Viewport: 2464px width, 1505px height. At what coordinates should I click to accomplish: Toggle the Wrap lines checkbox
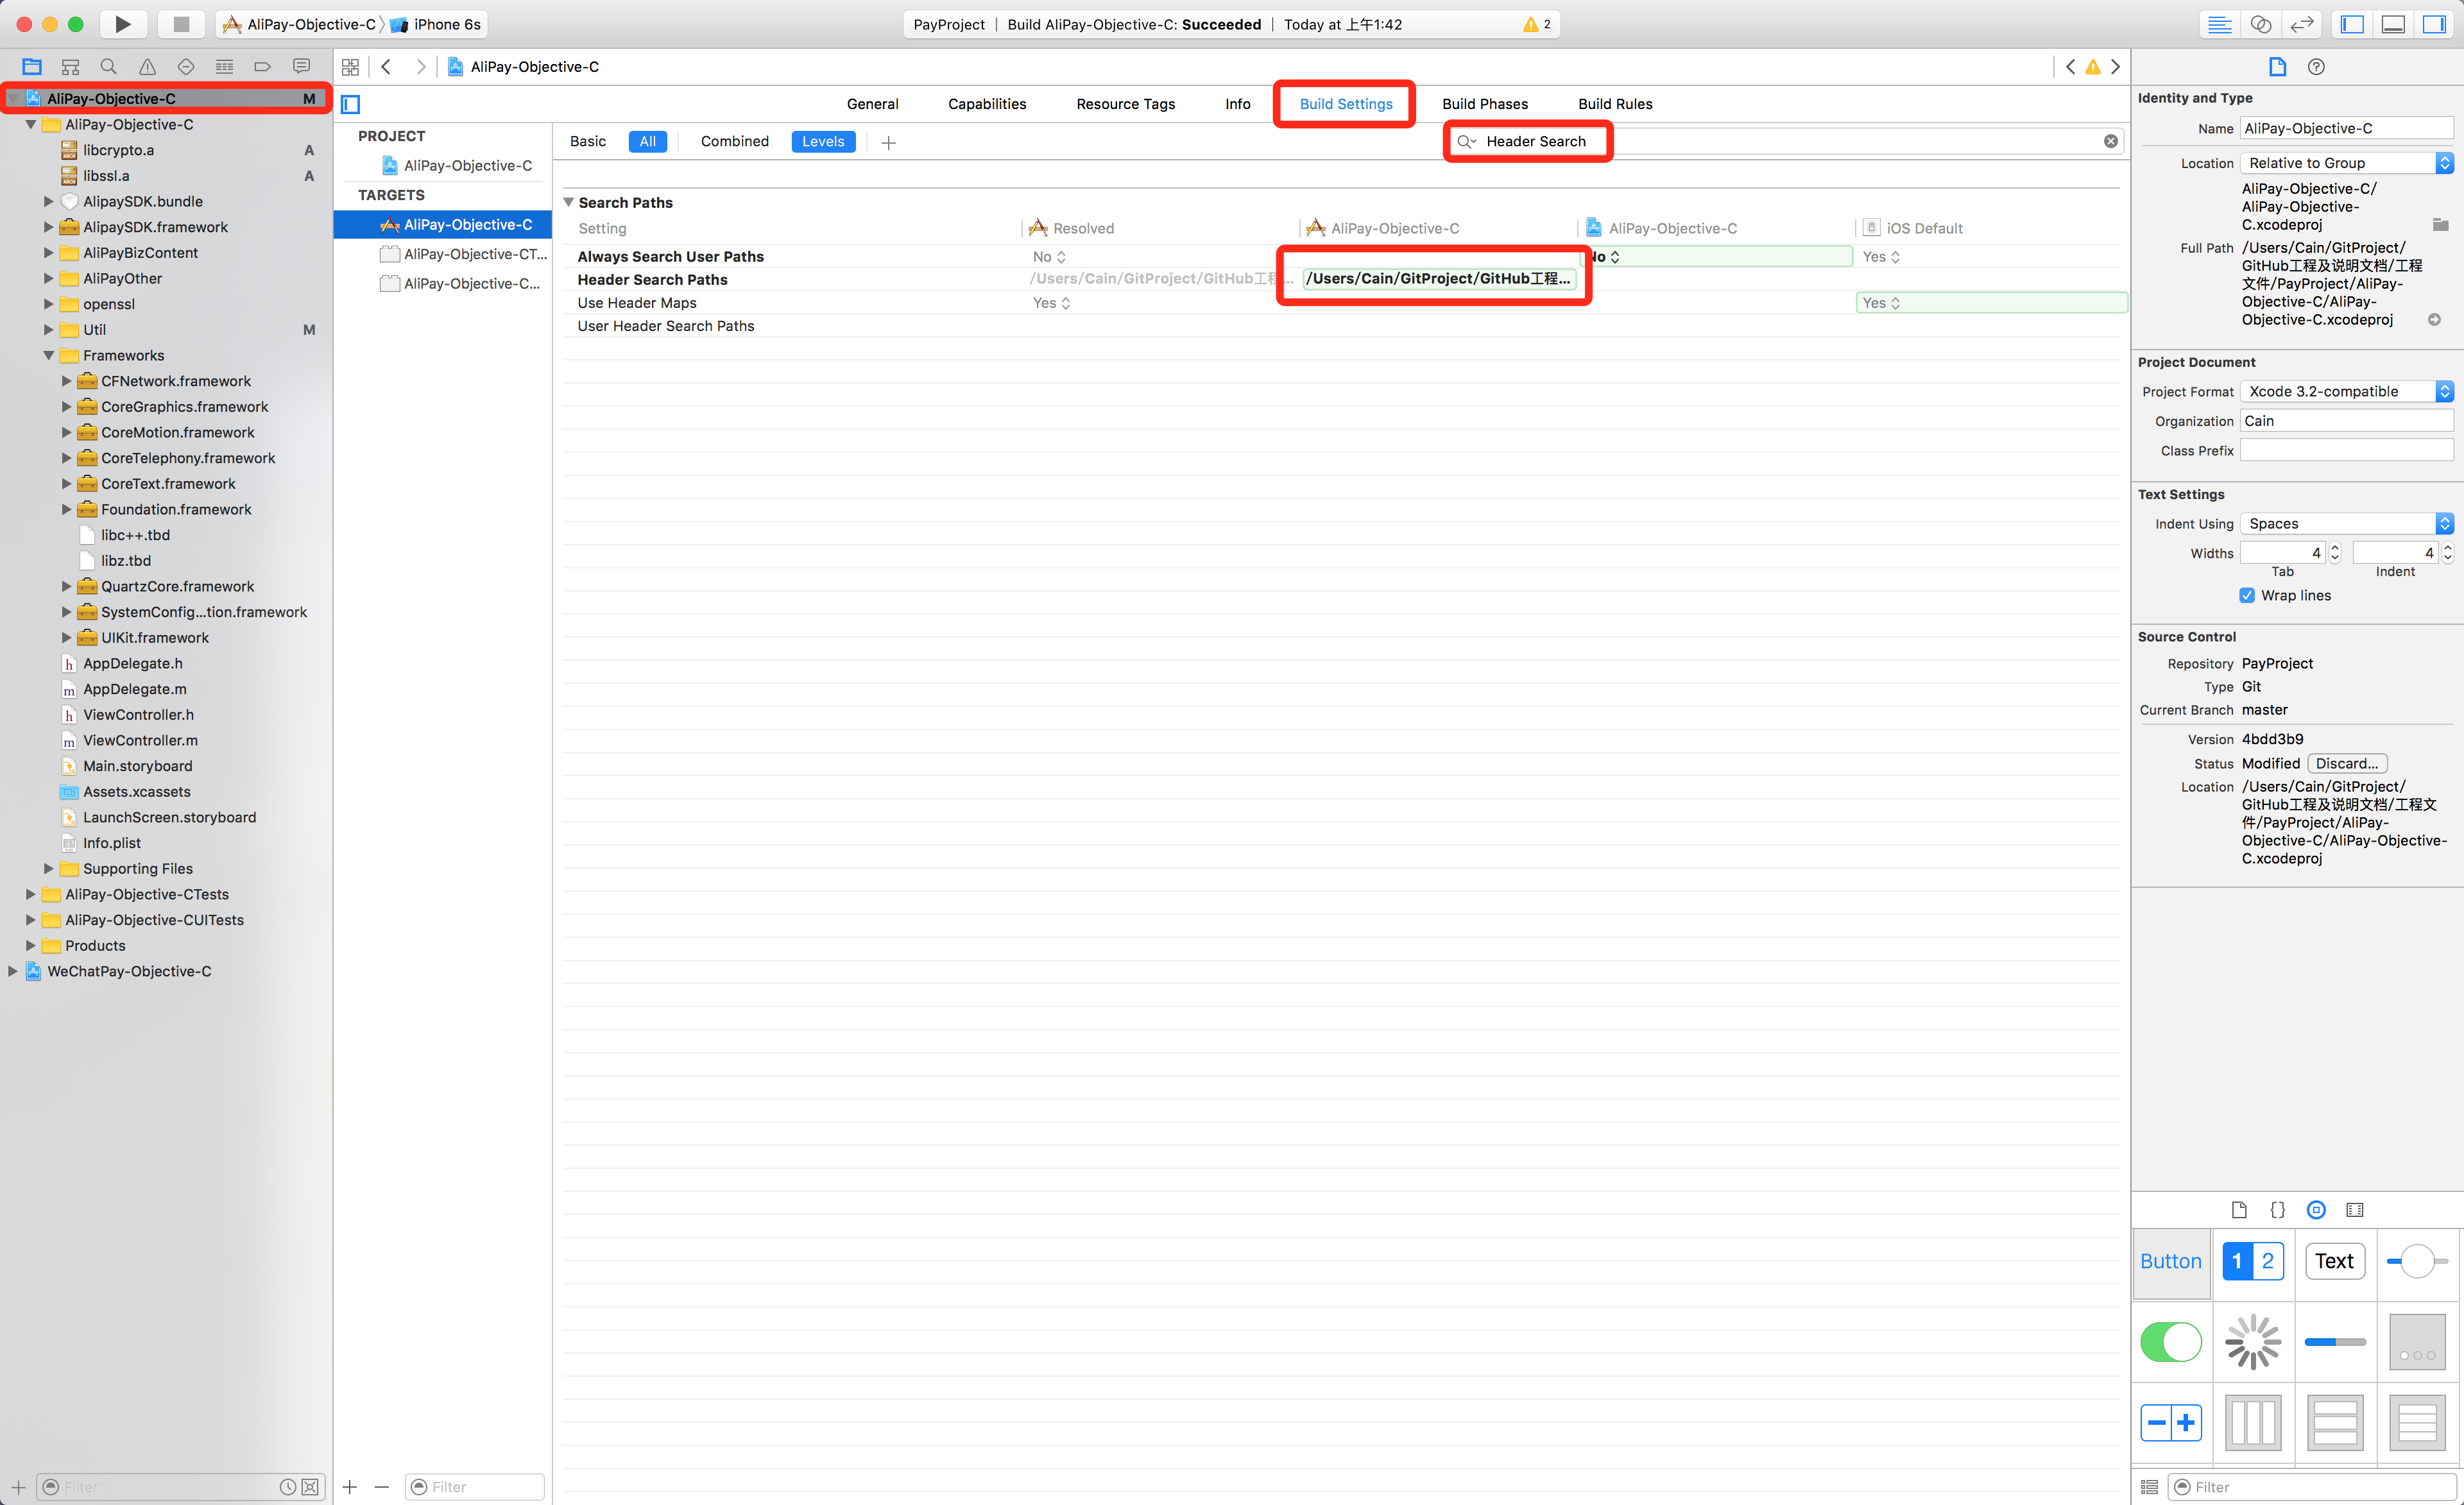point(2247,595)
